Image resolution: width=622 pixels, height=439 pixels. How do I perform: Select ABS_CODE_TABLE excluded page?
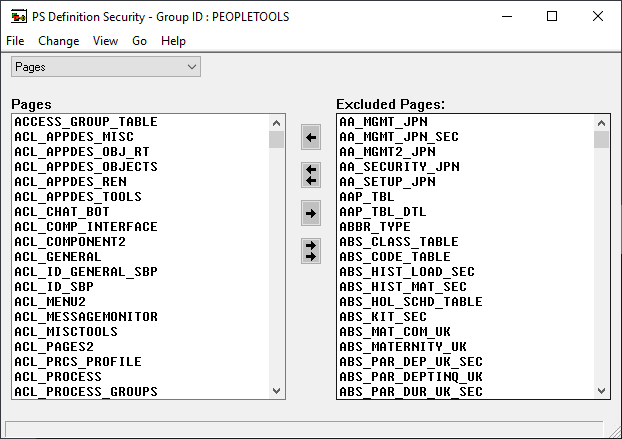click(466, 257)
